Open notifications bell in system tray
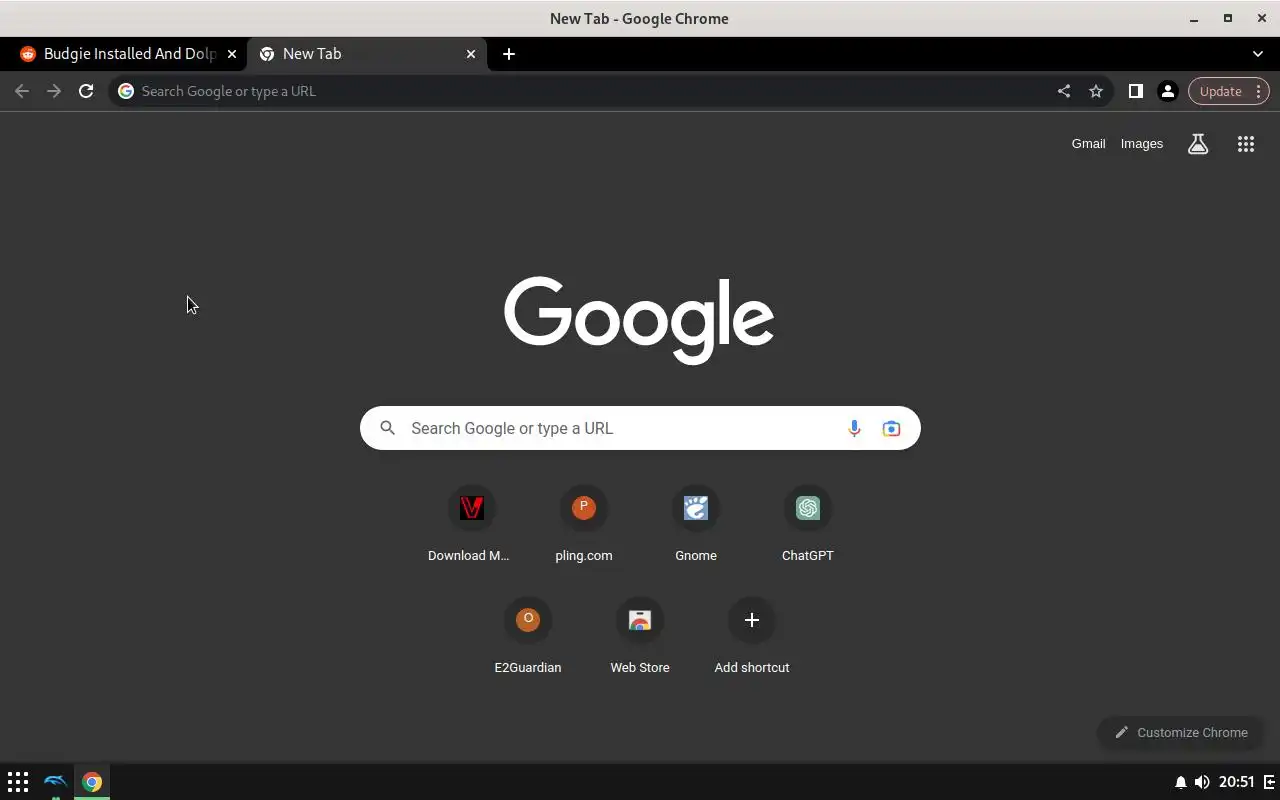This screenshot has height=800, width=1280. point(1180,782)
